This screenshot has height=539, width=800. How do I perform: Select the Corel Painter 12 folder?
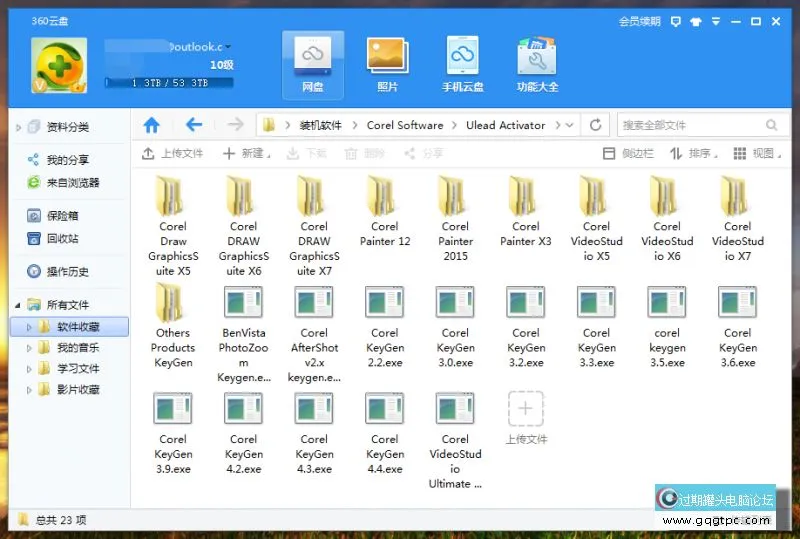point(385,211)
